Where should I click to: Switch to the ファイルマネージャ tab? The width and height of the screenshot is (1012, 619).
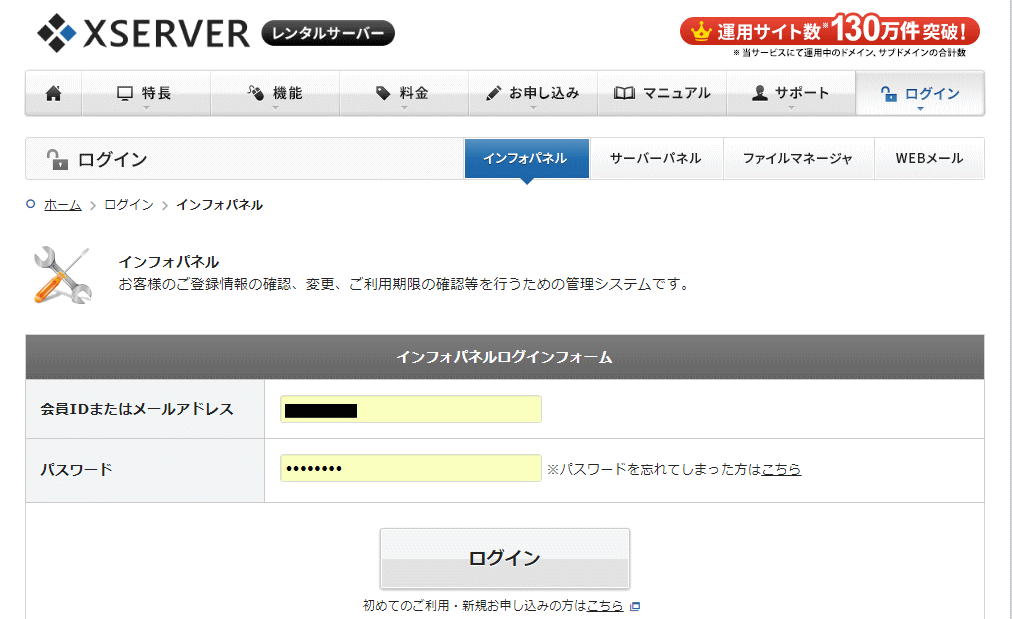point(798,158)
